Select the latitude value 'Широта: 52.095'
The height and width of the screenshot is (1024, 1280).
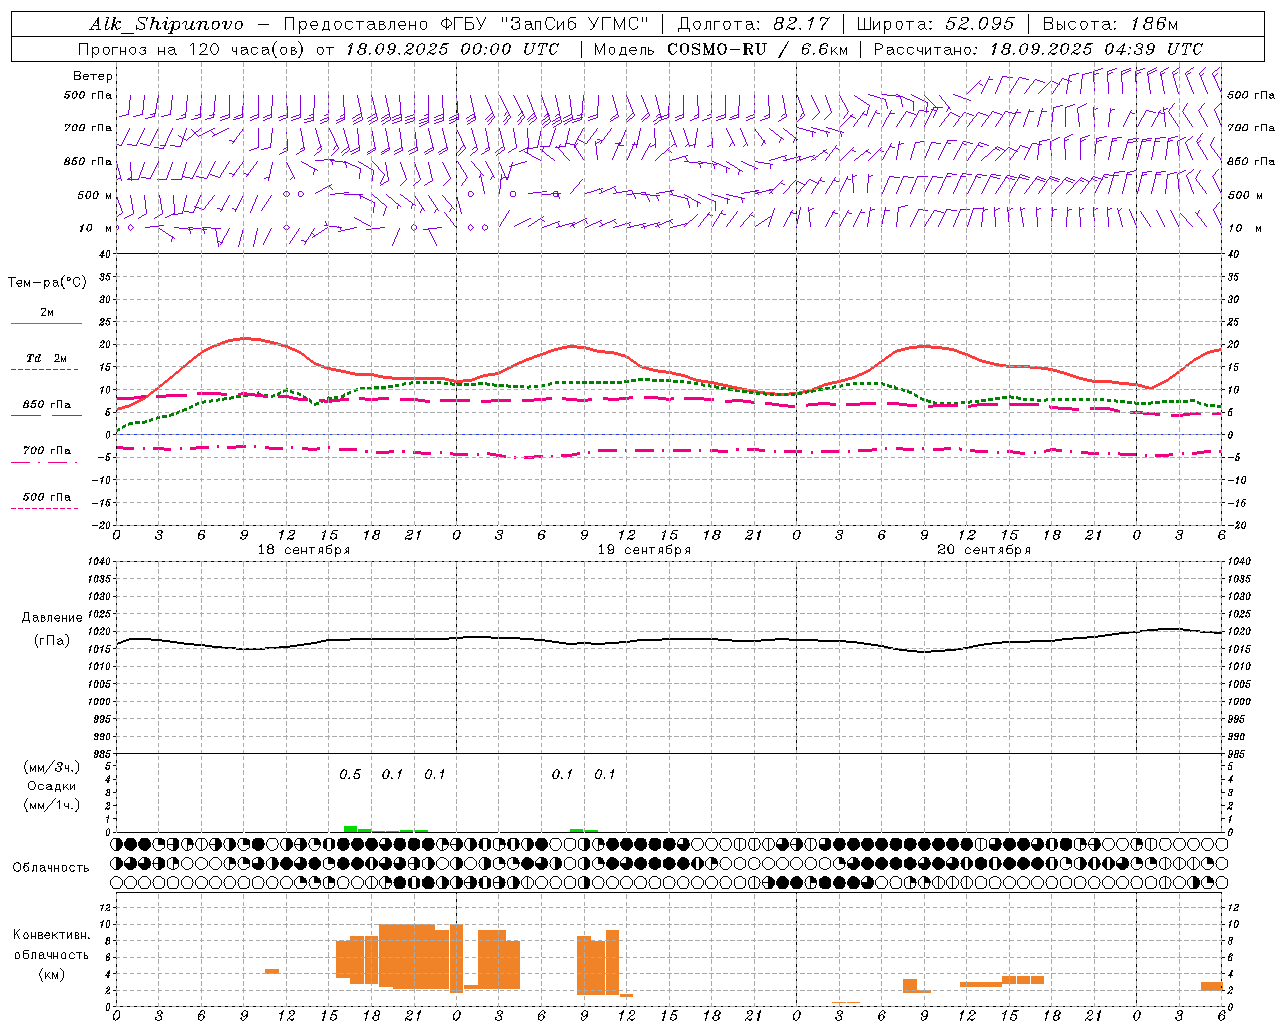(936, 24)
